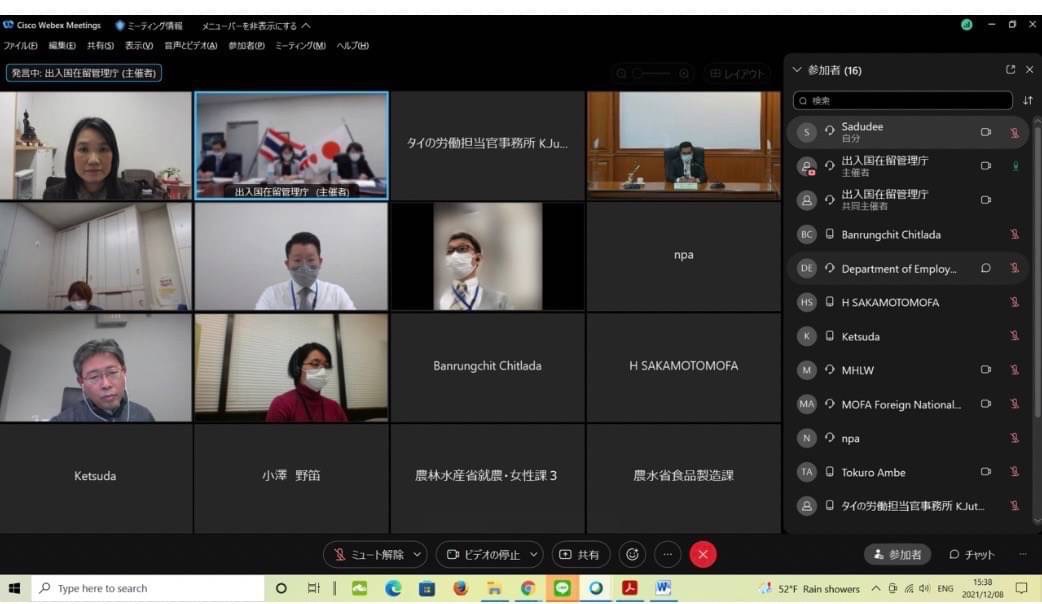Image resolution: width=1042 pixels, height=604 pixels.
Task: Open the emoji reactions button
Action: 631,554
